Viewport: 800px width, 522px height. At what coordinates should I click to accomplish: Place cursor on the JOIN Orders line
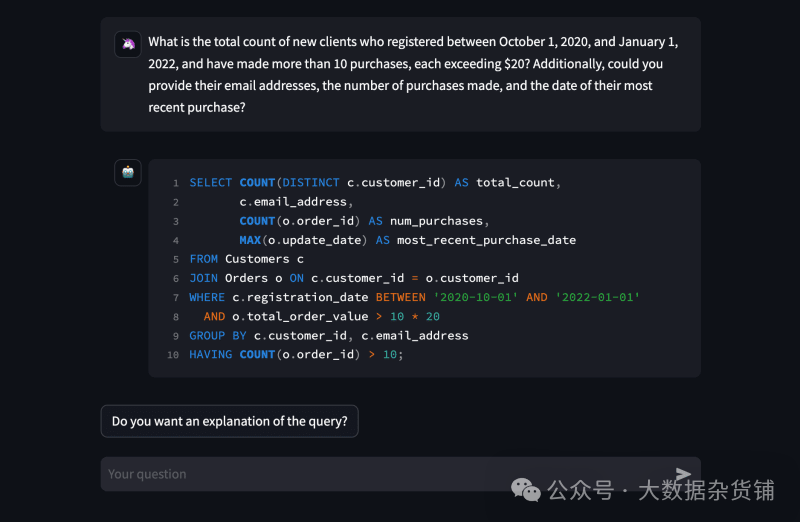point(354,278)
